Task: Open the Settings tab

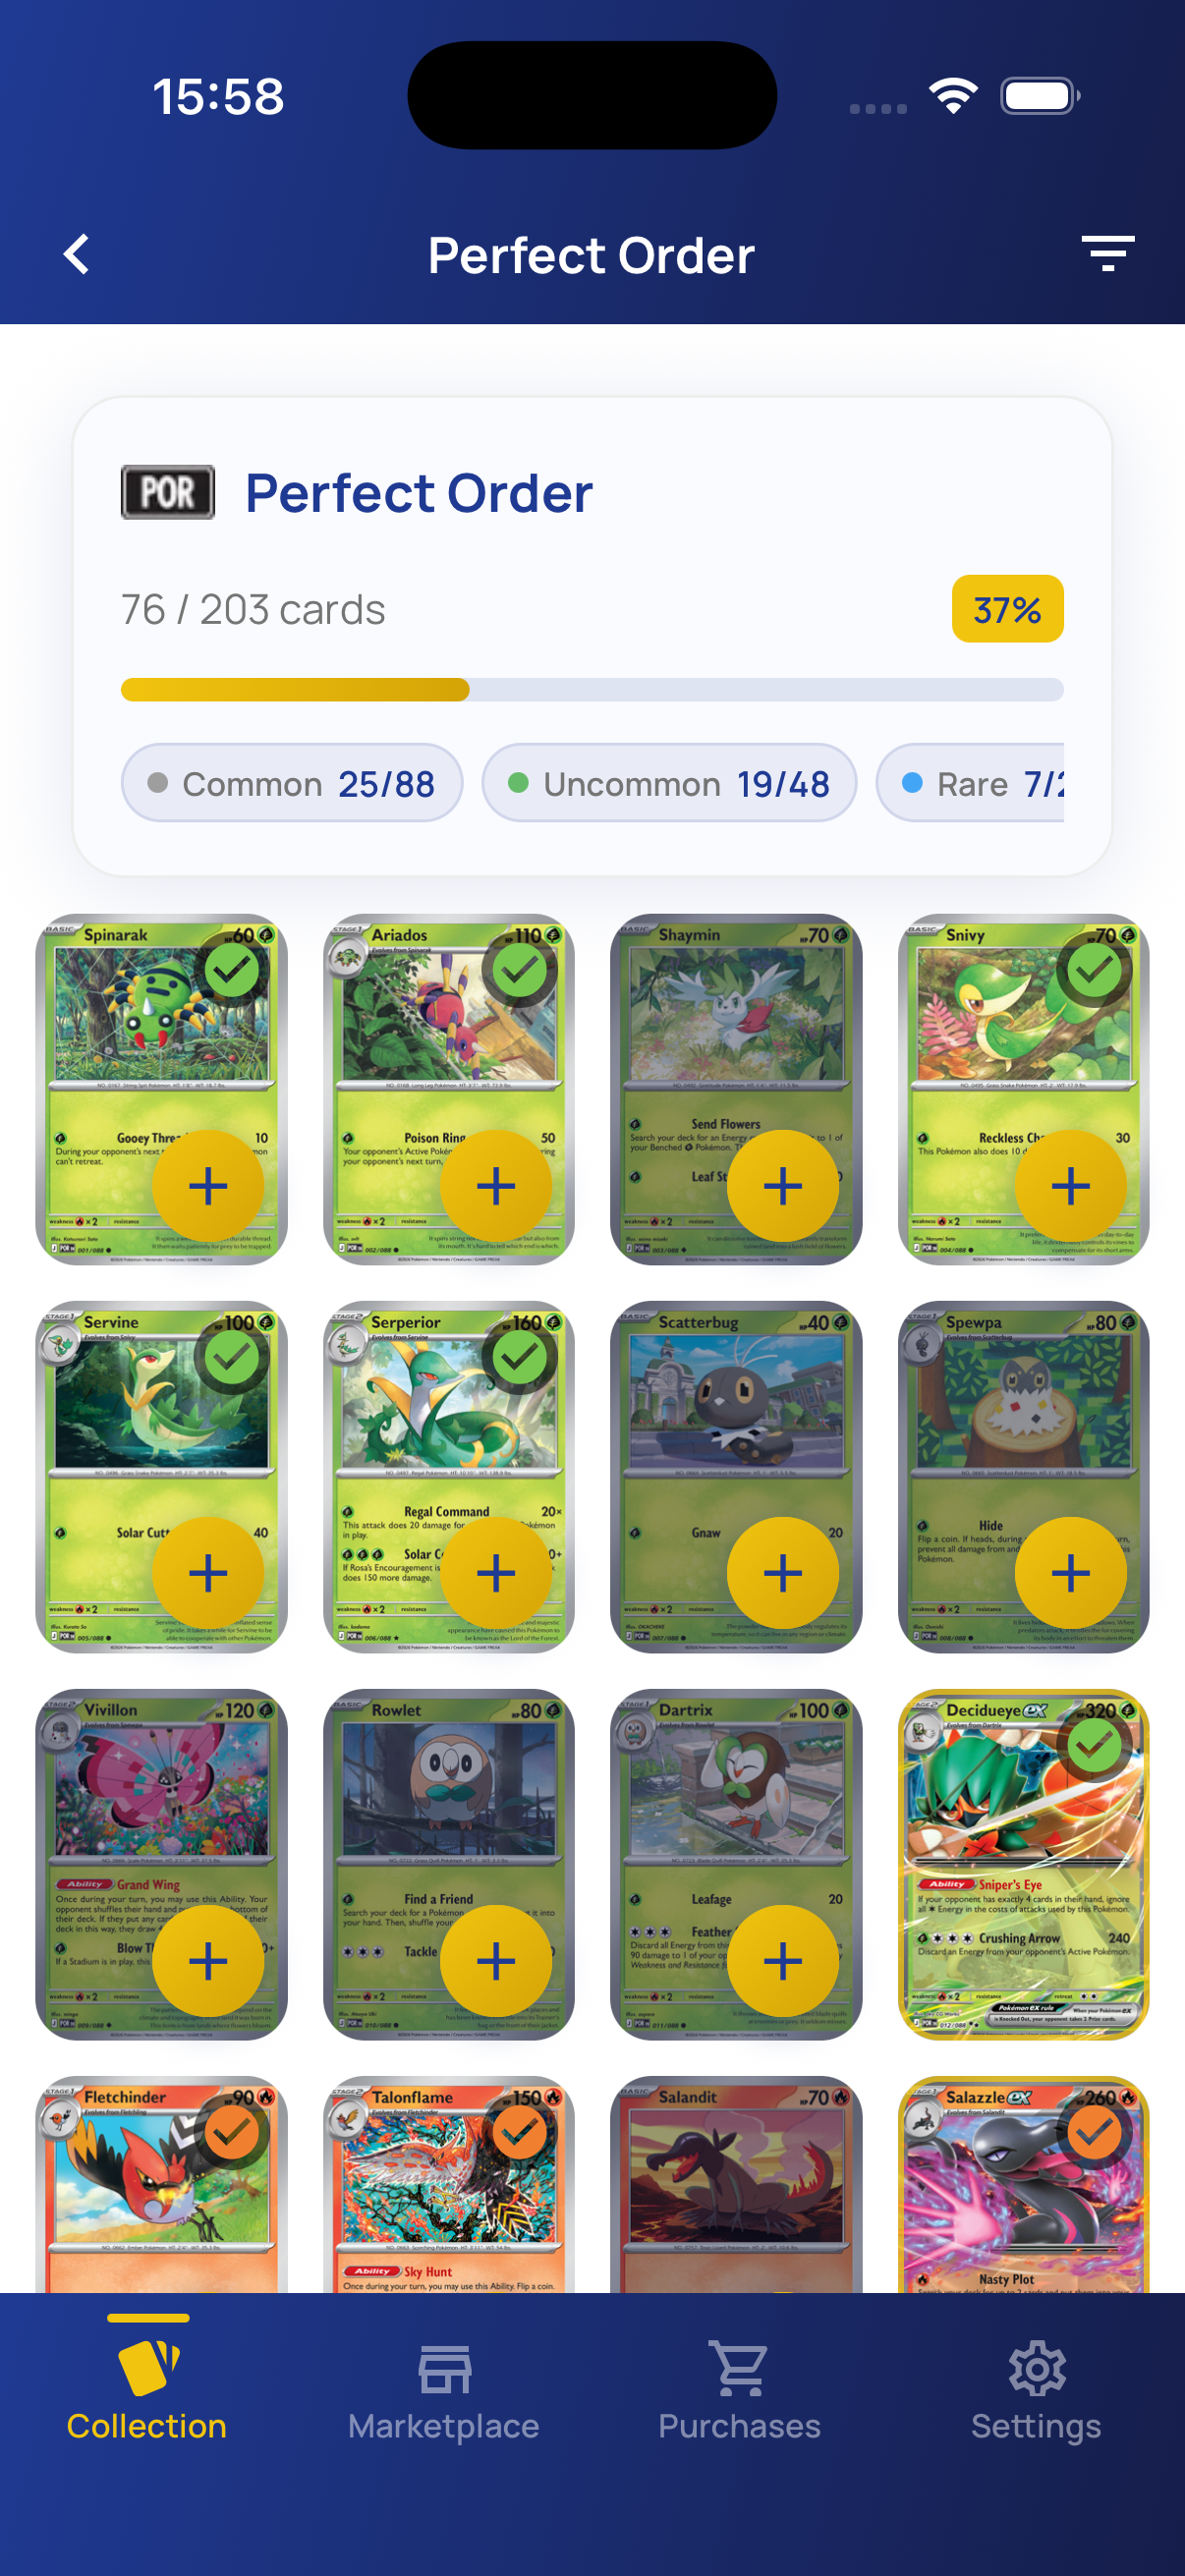Action: pyautogui.click(x=1037, y=2392)
